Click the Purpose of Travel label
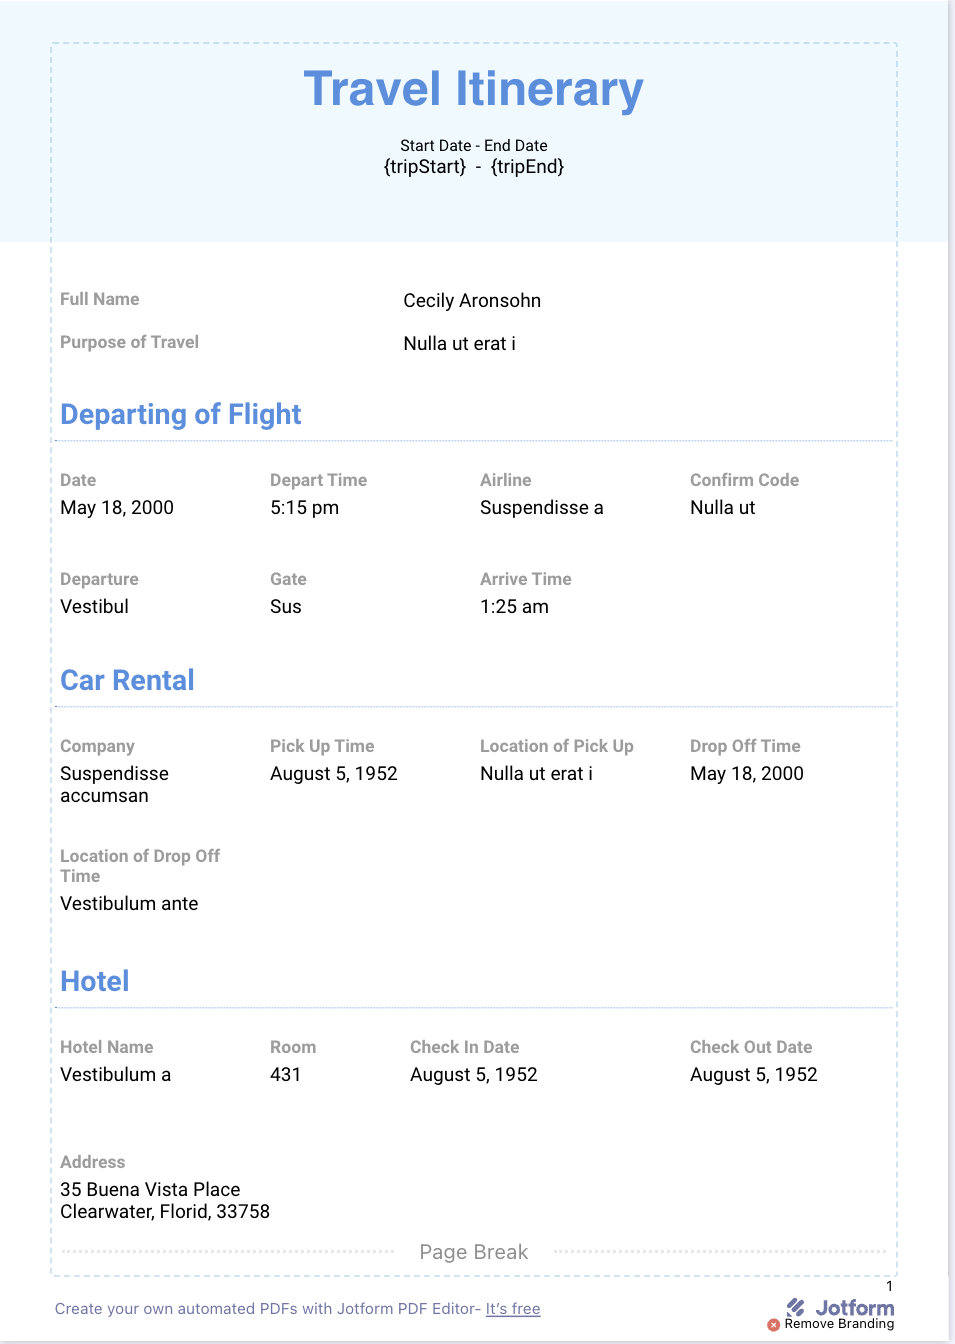 point(130,342)
